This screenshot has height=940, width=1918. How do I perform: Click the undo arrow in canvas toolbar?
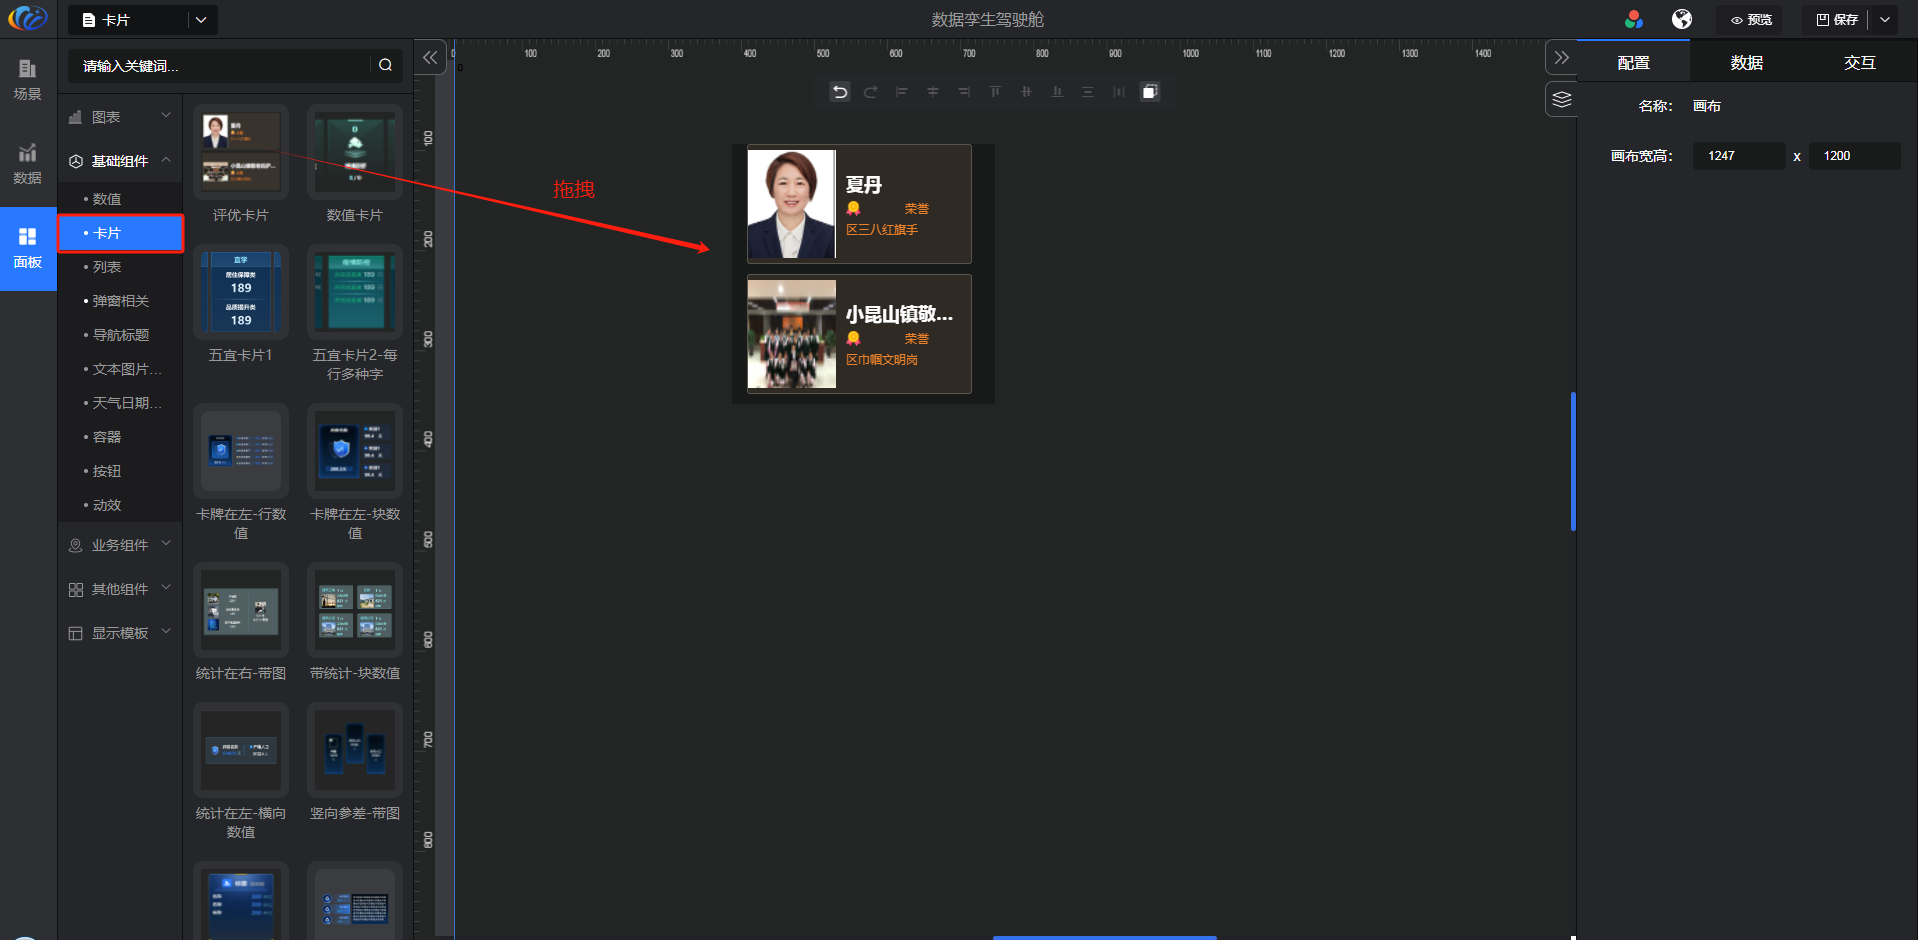coord(840,92)
